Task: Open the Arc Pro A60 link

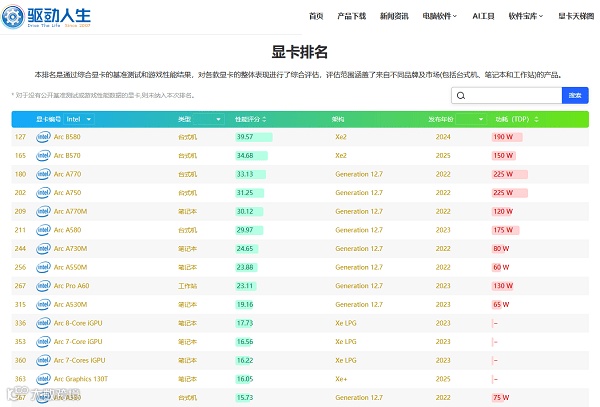Action: pos(71,286)
